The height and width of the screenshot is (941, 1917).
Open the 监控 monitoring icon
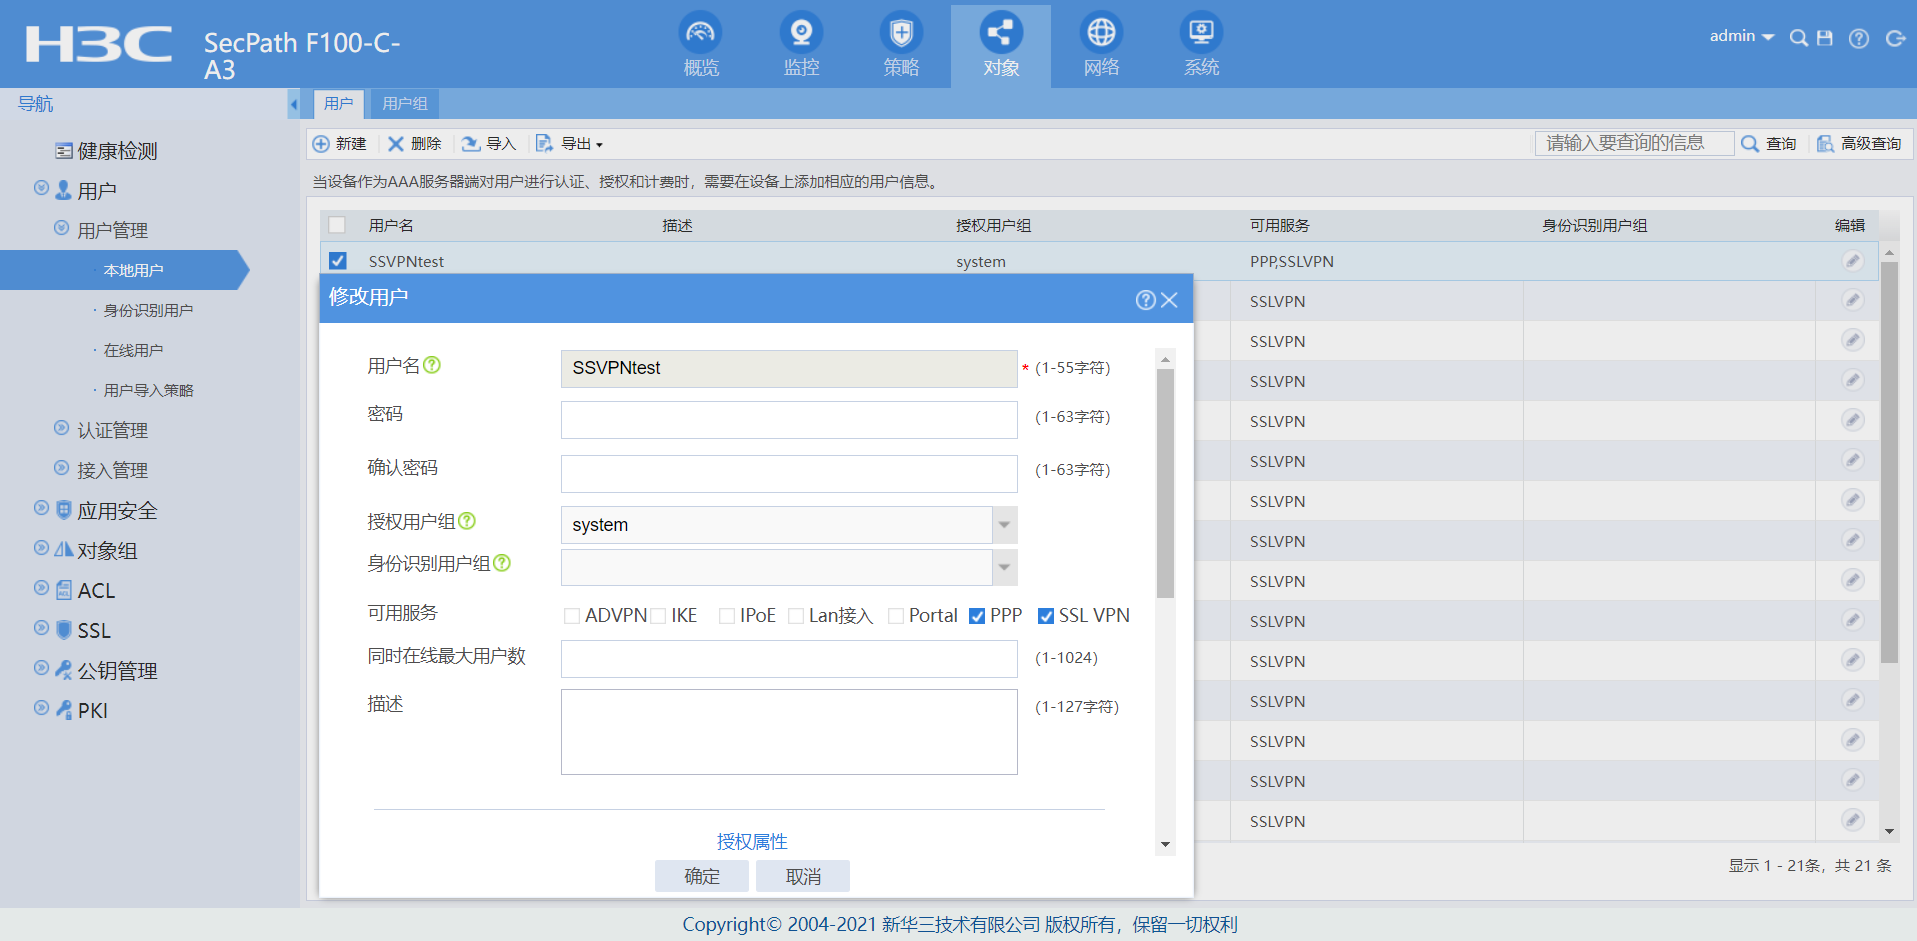801,34
